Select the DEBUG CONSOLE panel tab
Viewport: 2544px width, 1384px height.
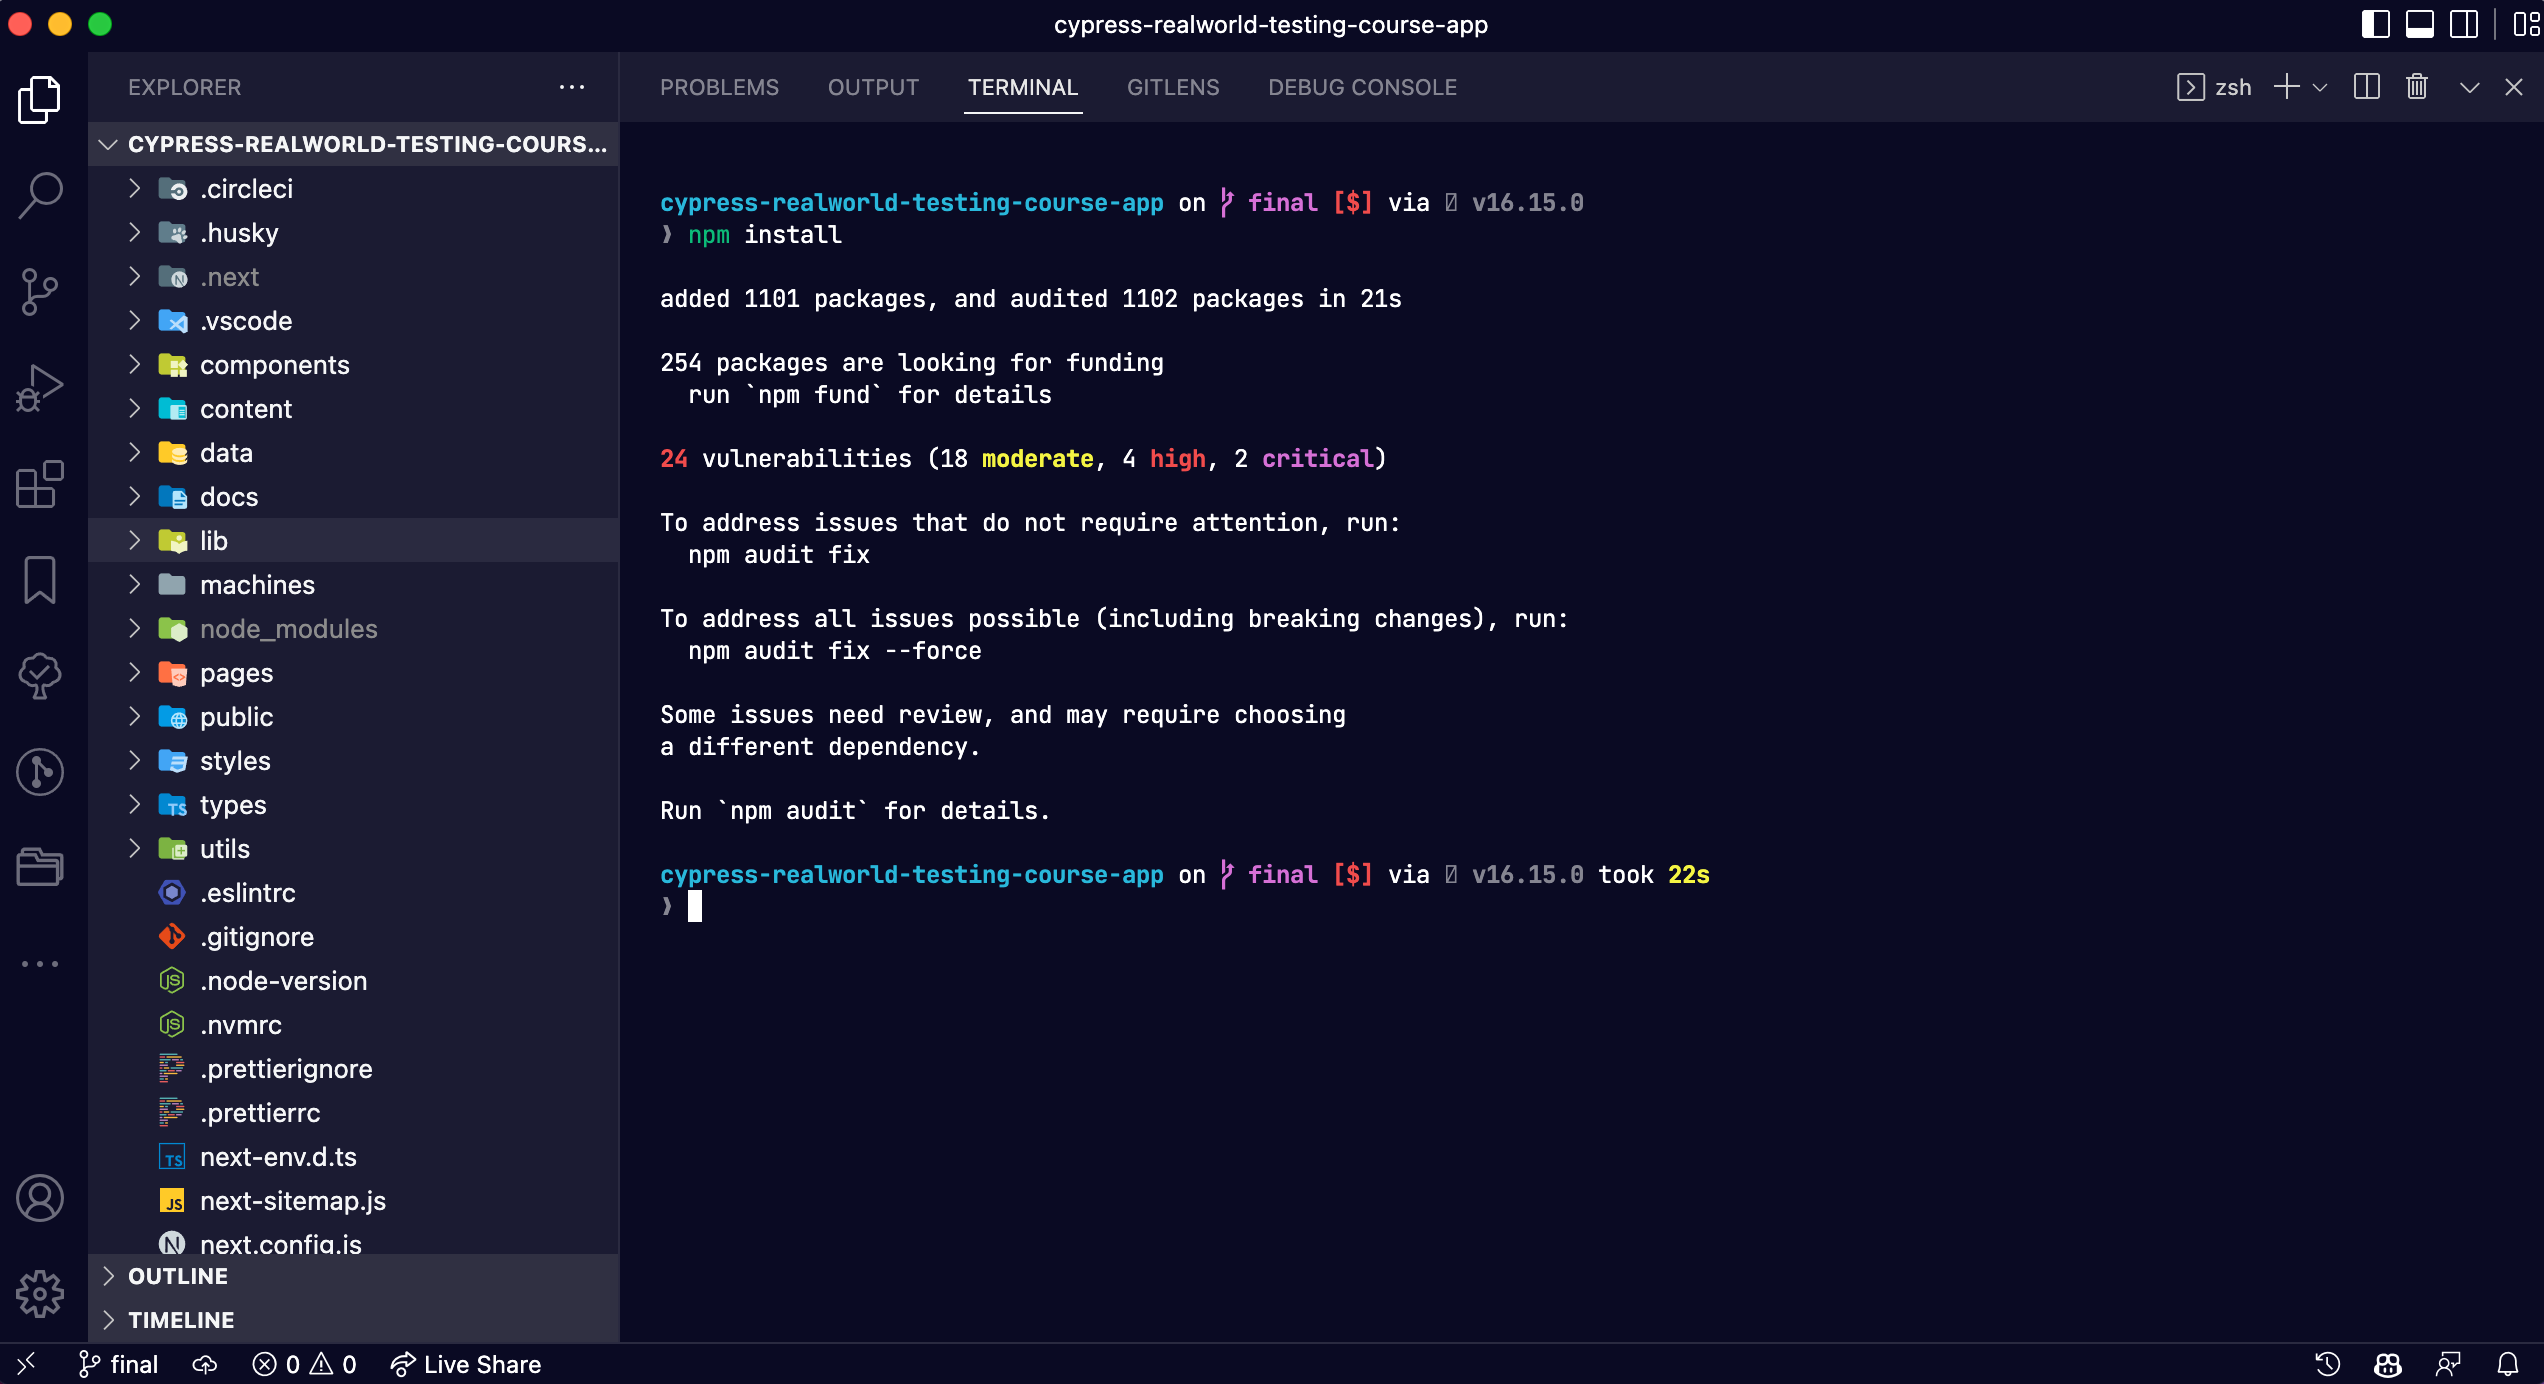click(1363, 87)
